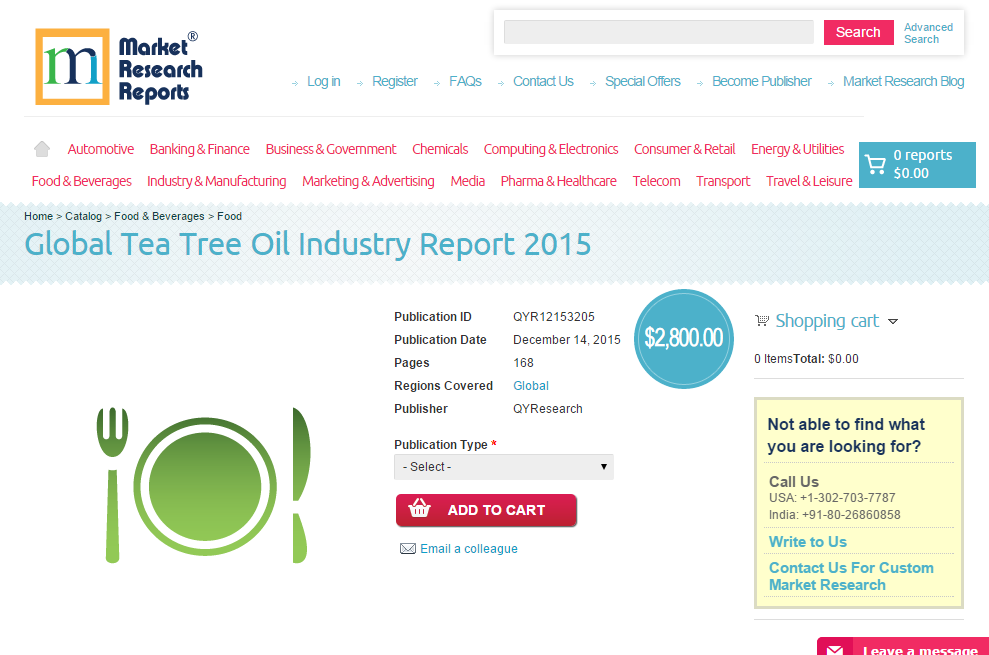Open the Publication Type dropdown

[503, 466]
